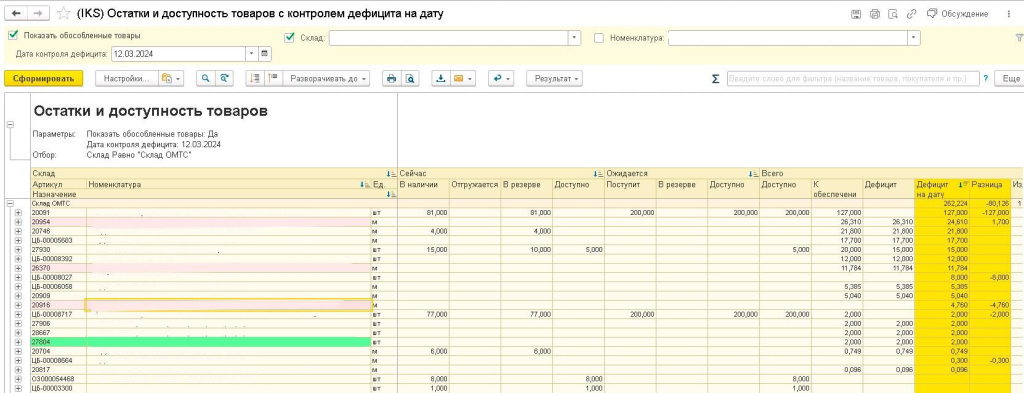The image size is (1024, 393).
Task: Send report by email envelope icon
Action: coord(458,78)
